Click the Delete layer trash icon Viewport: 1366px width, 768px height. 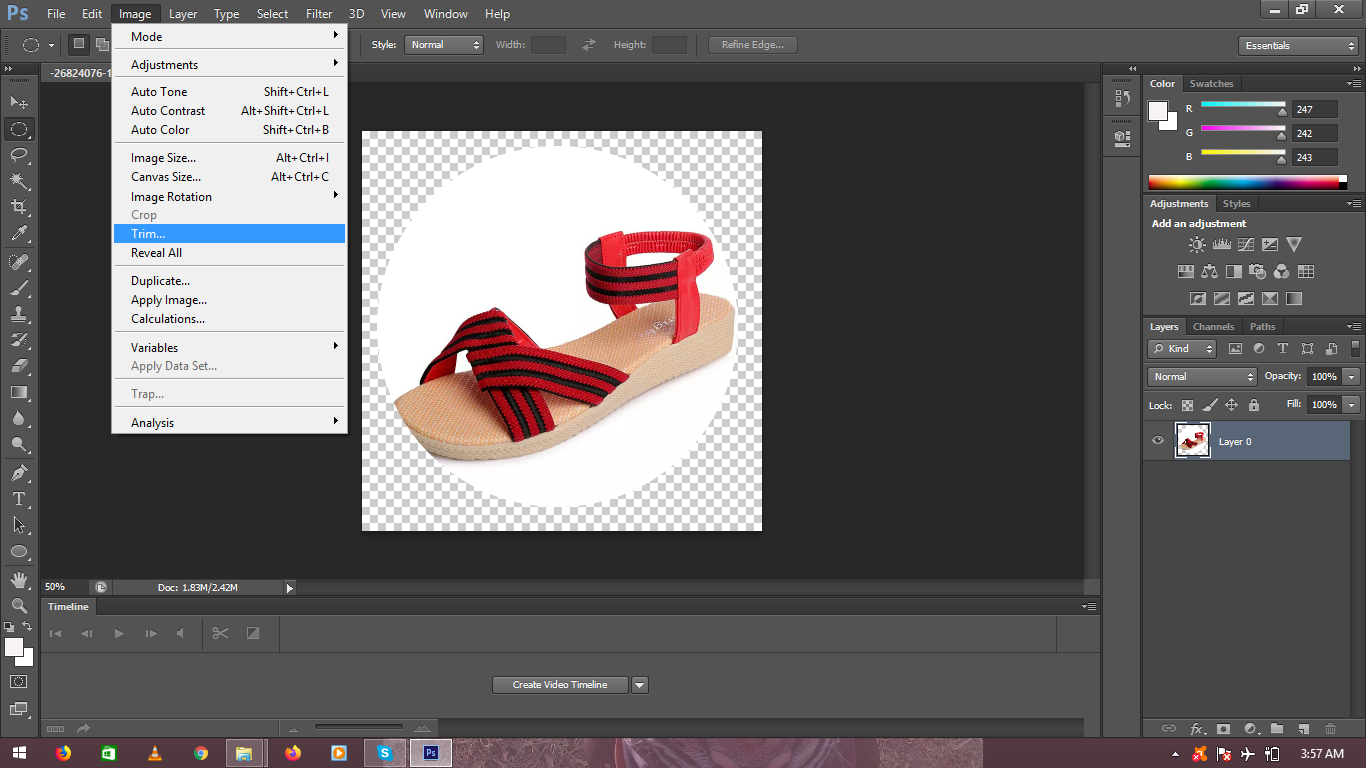[x=1330, y=729]
